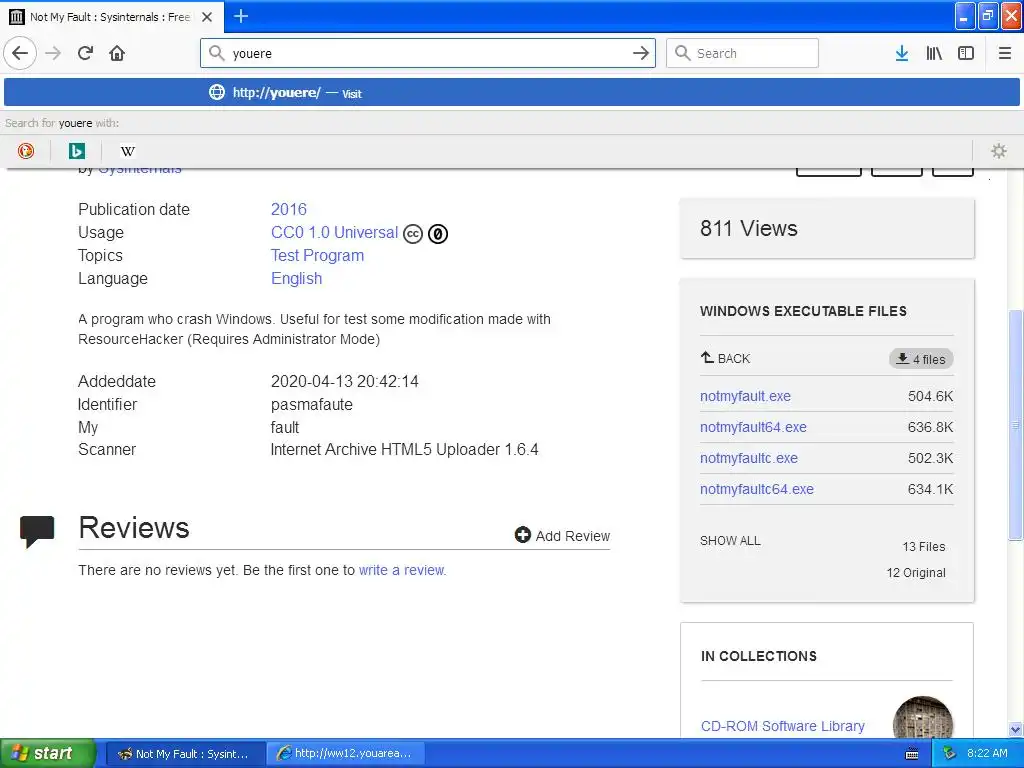Click the 504.6K file size
The image size is (1024, 768).
pyautogui.click(x=930, y=396)
